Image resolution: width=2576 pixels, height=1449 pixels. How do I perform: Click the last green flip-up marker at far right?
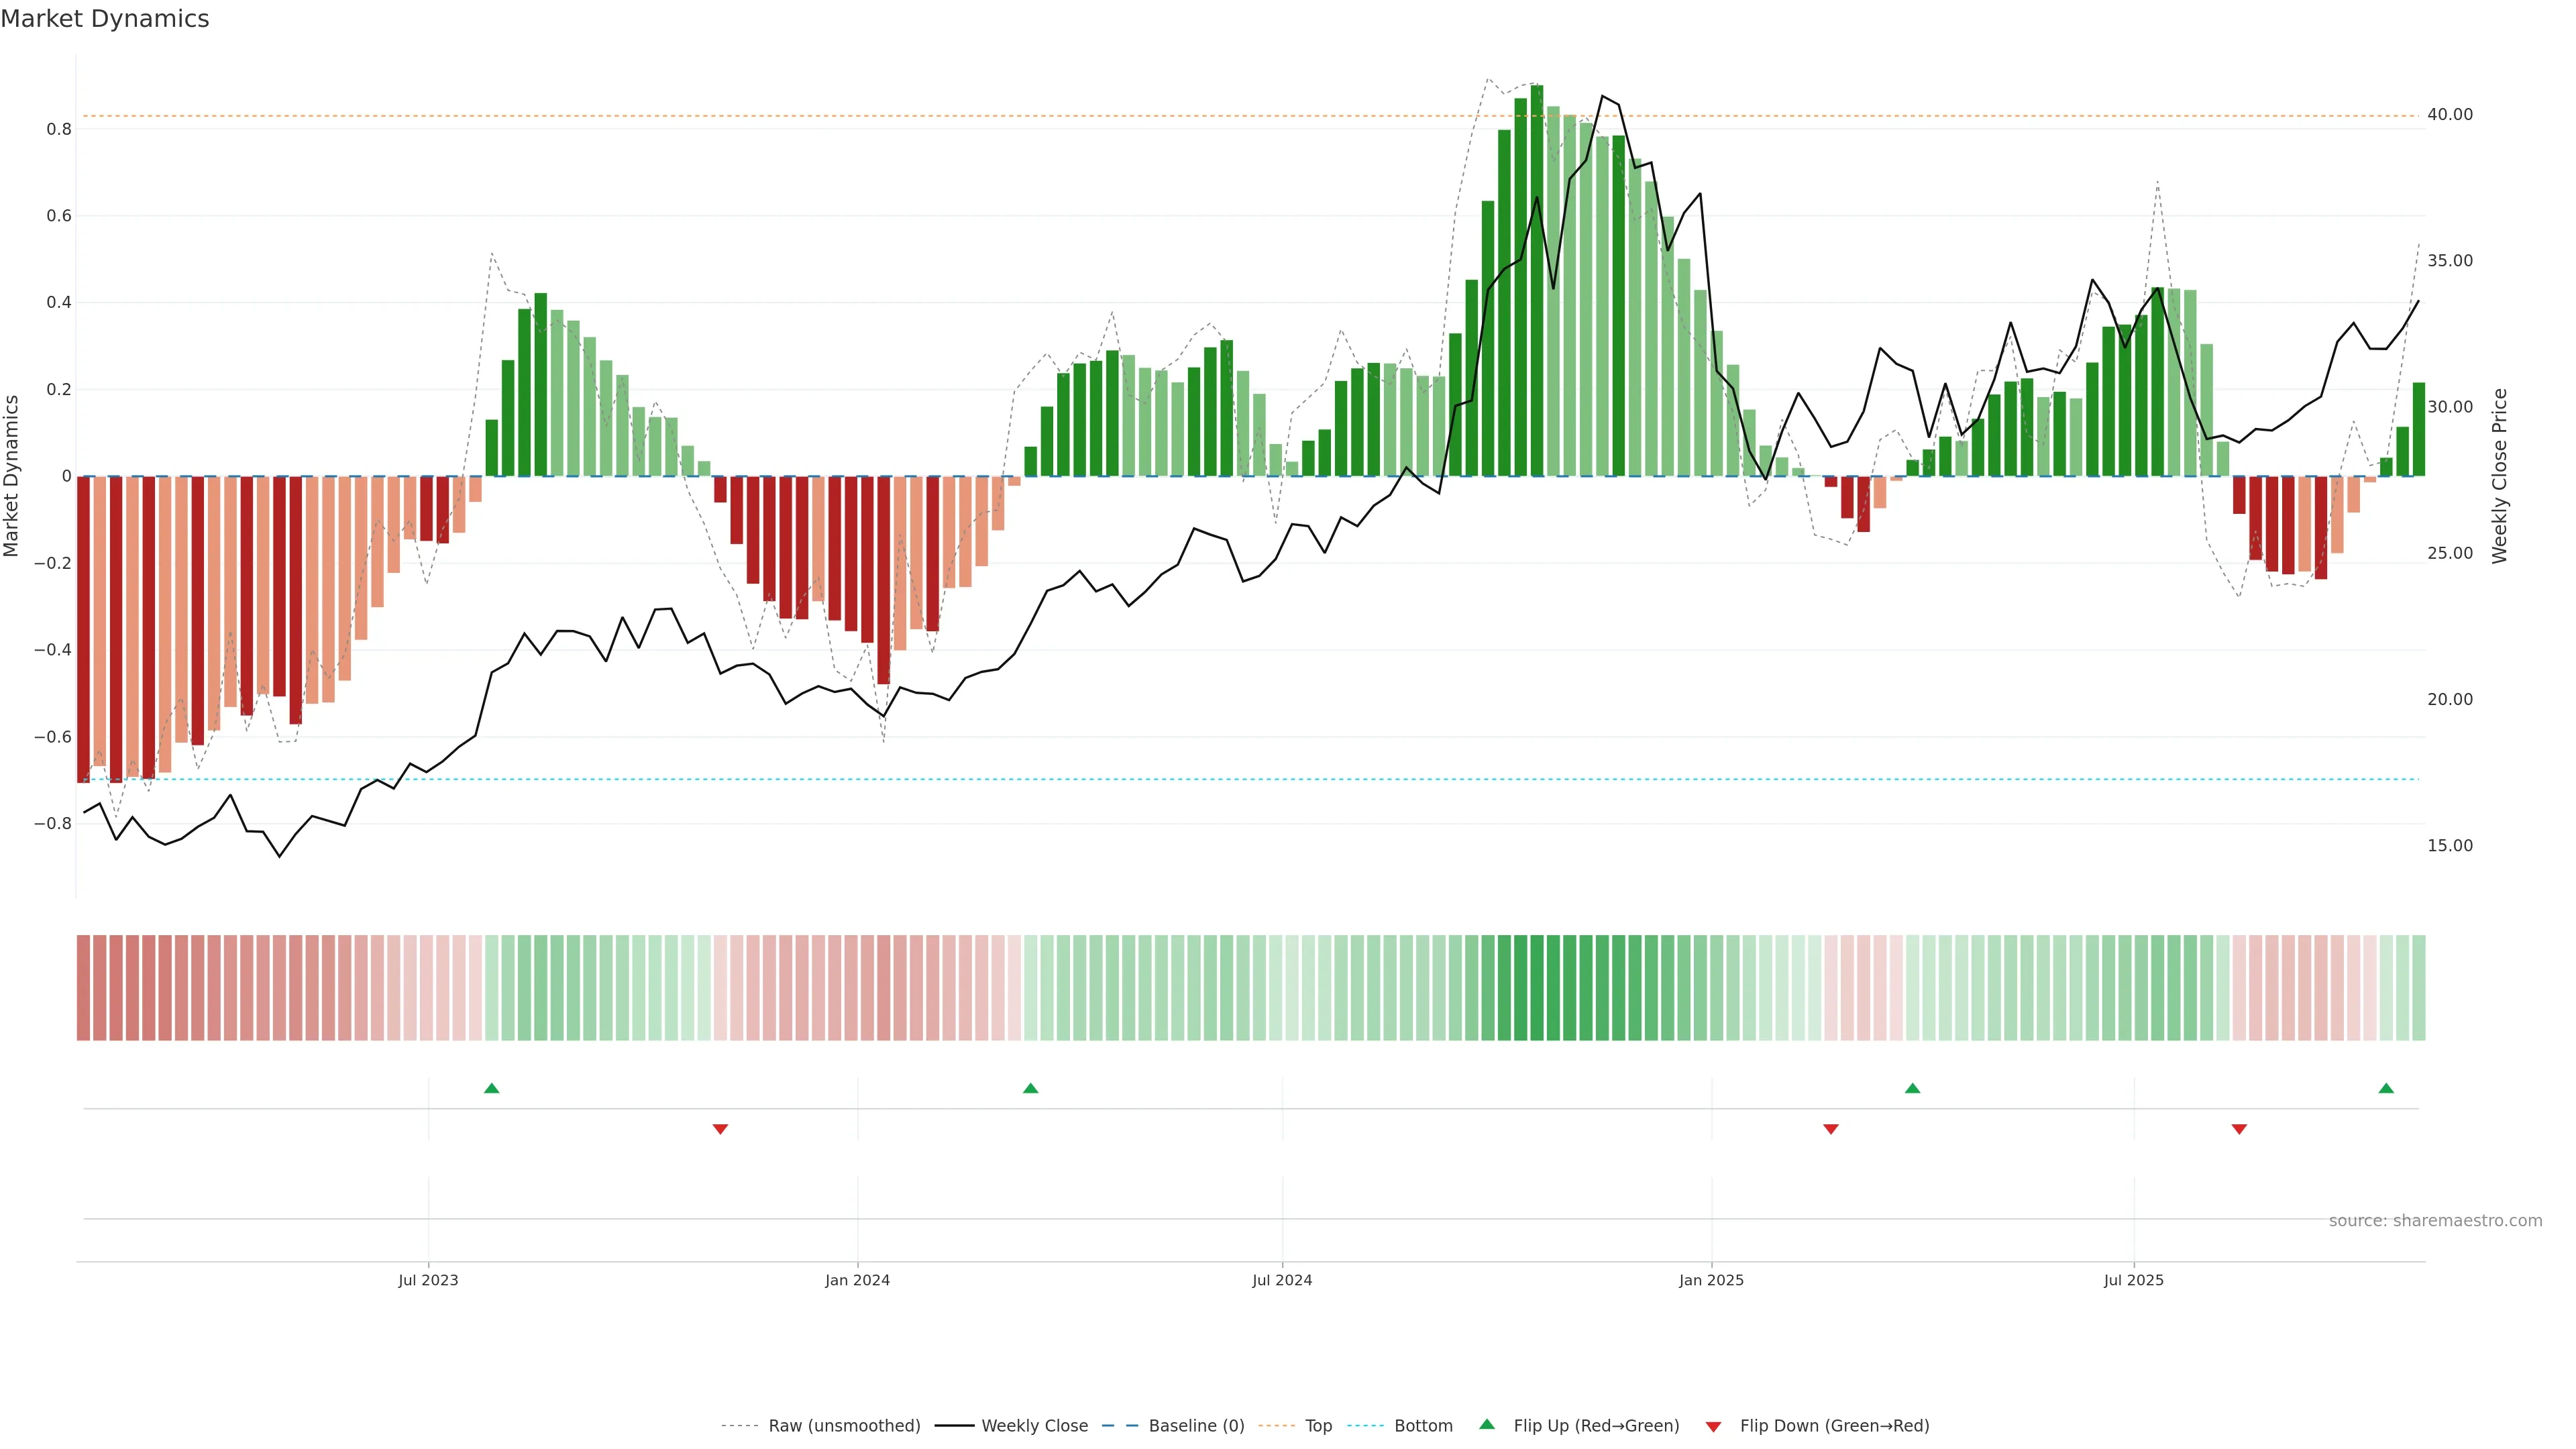[x=2386, y=1088]
